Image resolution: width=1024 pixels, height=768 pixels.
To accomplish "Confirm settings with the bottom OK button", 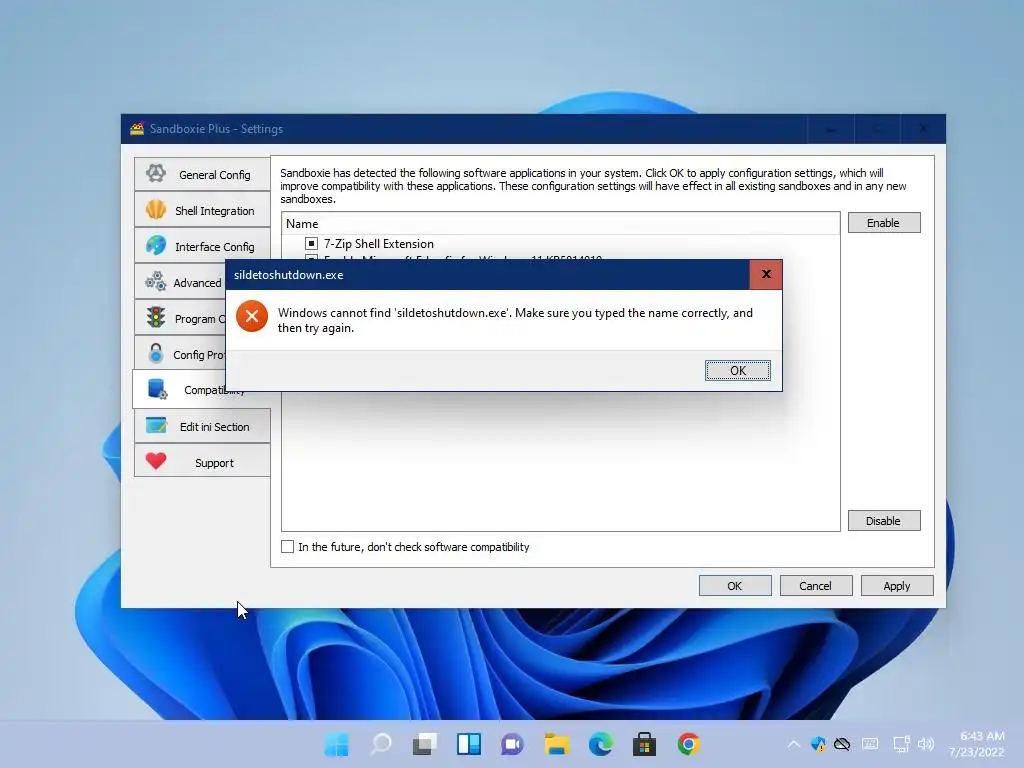I will point(735,586).
